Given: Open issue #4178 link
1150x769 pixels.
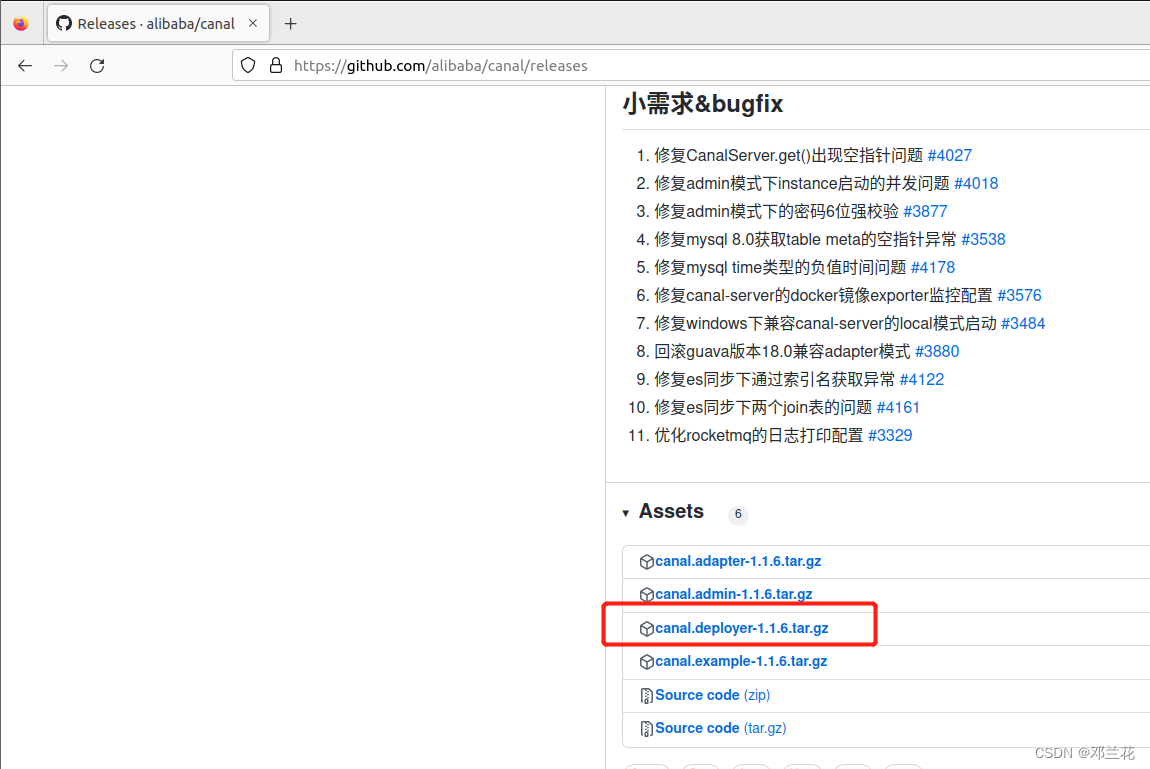Looking at the screenshot, I should [x=933, y=268].
